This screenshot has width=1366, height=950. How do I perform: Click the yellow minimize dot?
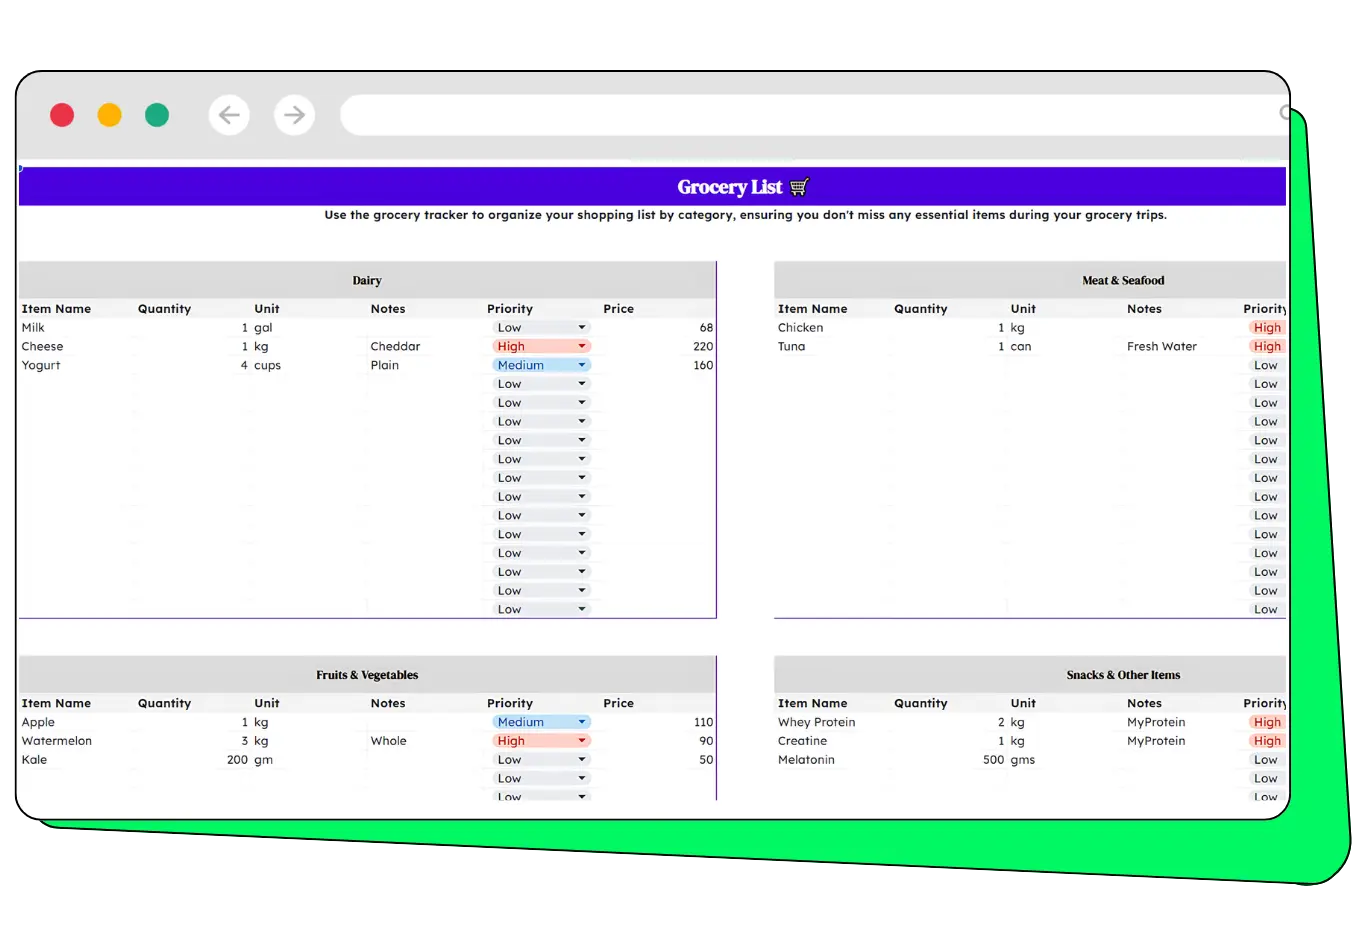tap(109, 115)
